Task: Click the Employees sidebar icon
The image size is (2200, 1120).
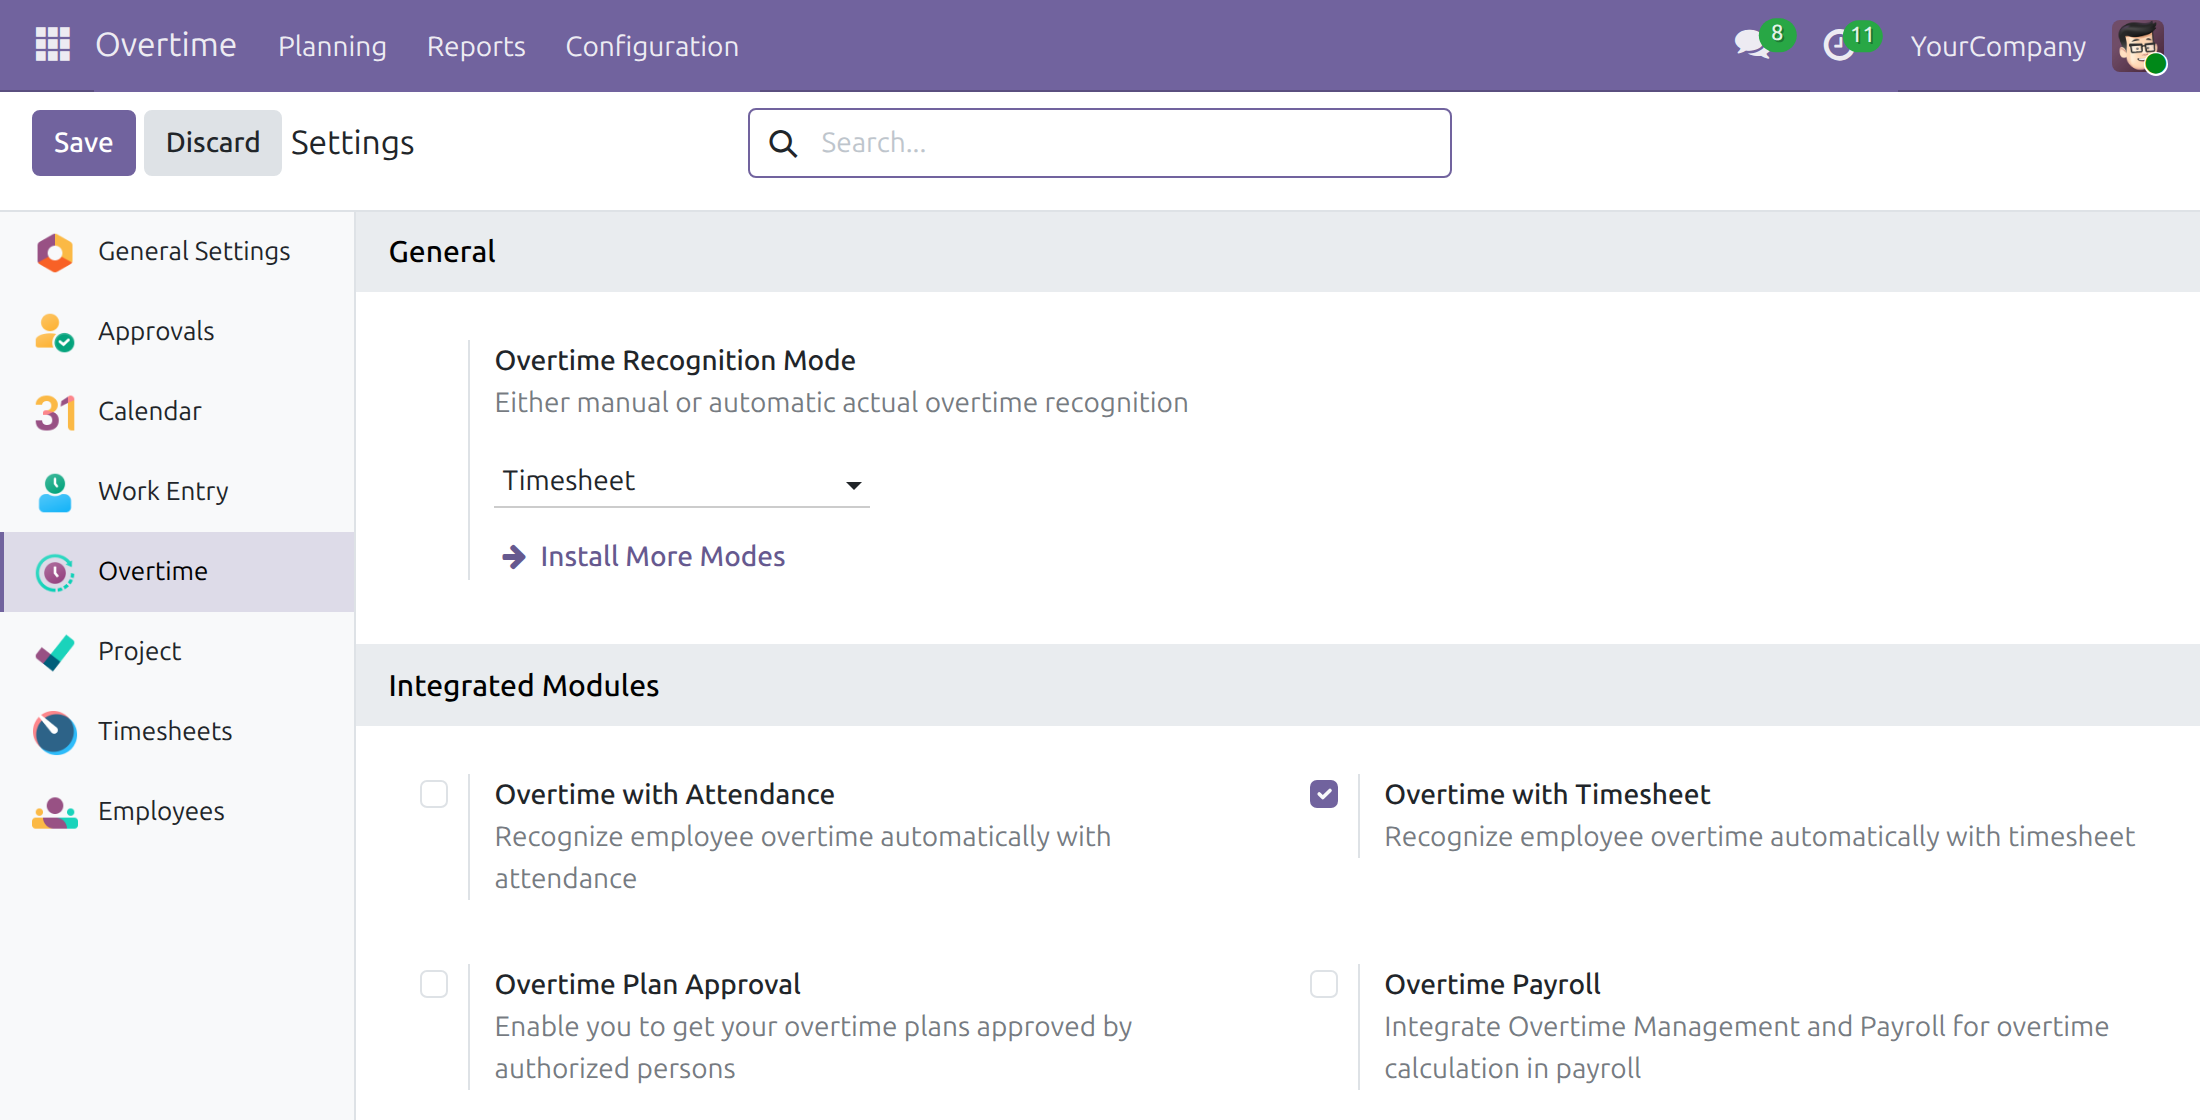Action: tap(55, 812)
